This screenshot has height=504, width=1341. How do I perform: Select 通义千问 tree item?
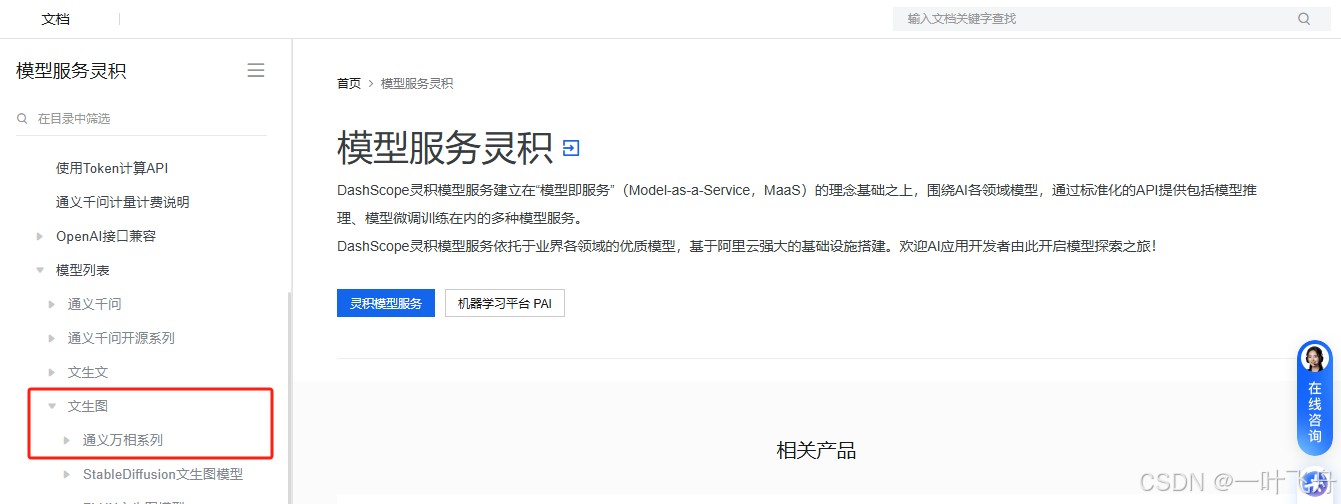pyautogui.click(x=95, y=304)
